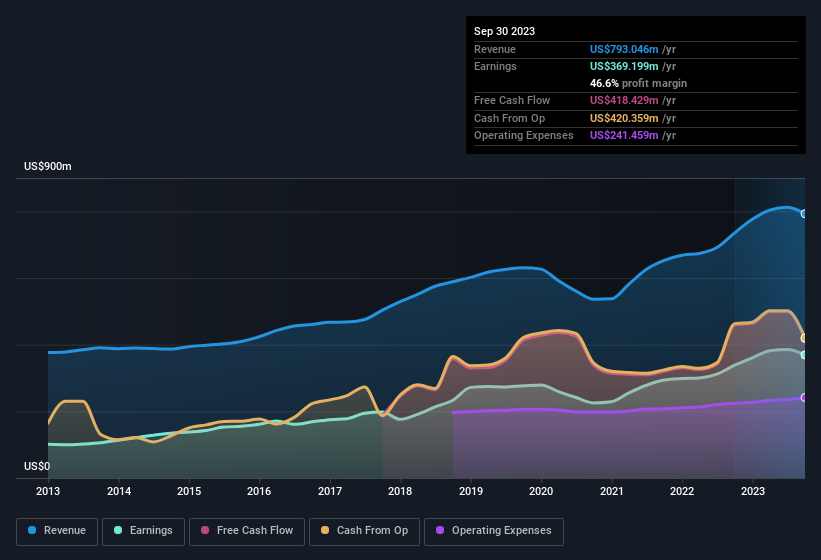The width and height of the screenshot is (821, 560).
Task: Click the US$418.429m free cash flow value
Action: pyautogui.click(x=624, y=100)
